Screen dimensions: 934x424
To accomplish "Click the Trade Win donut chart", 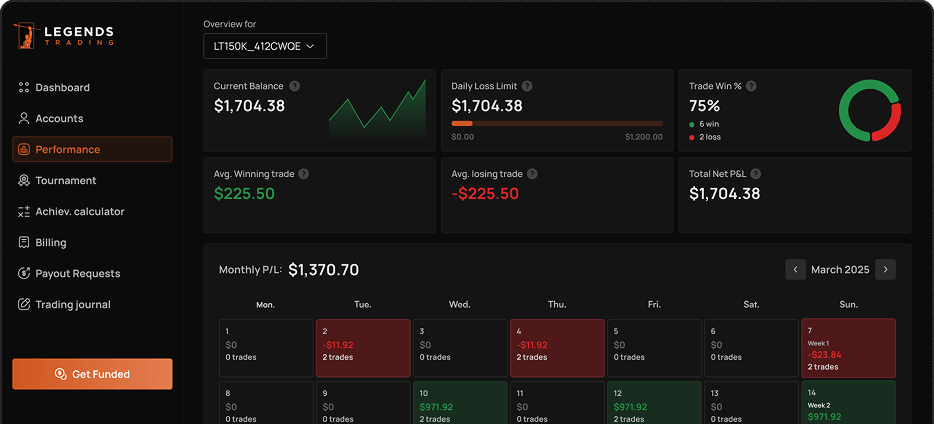I will pyautogui.click(x=870, y=111).
